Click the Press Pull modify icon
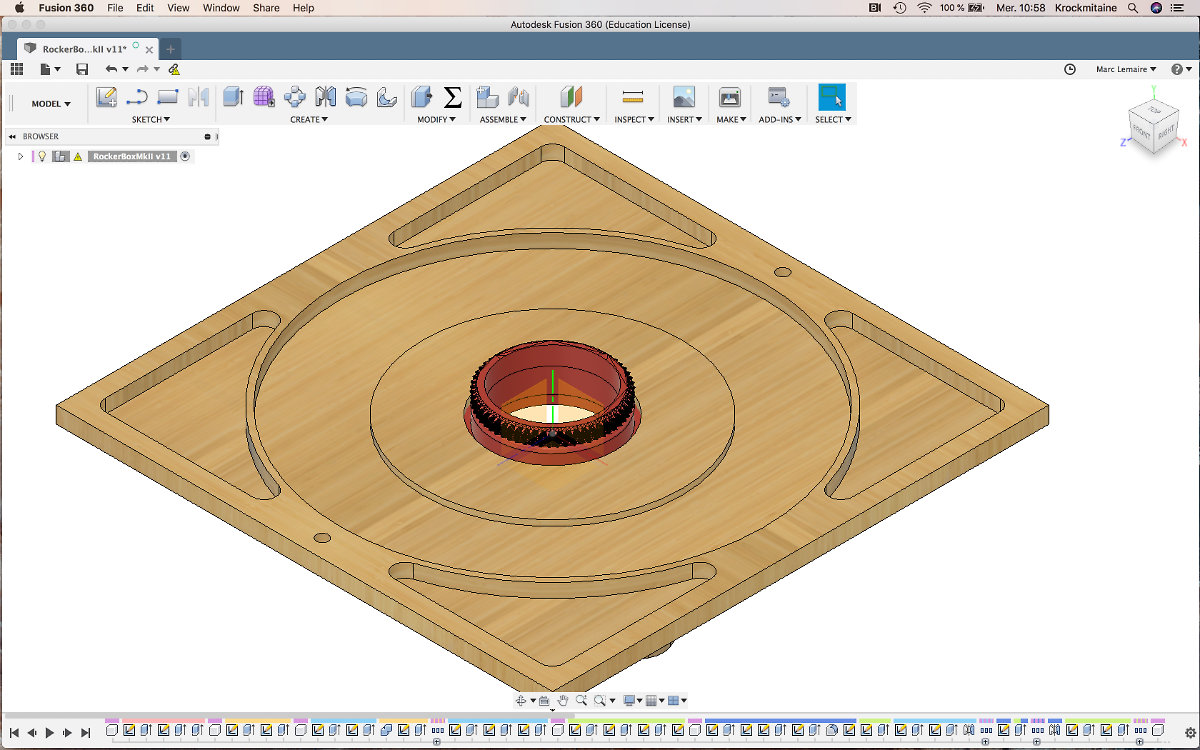This screenshot has width=1200, height=750. coord(421,97)
